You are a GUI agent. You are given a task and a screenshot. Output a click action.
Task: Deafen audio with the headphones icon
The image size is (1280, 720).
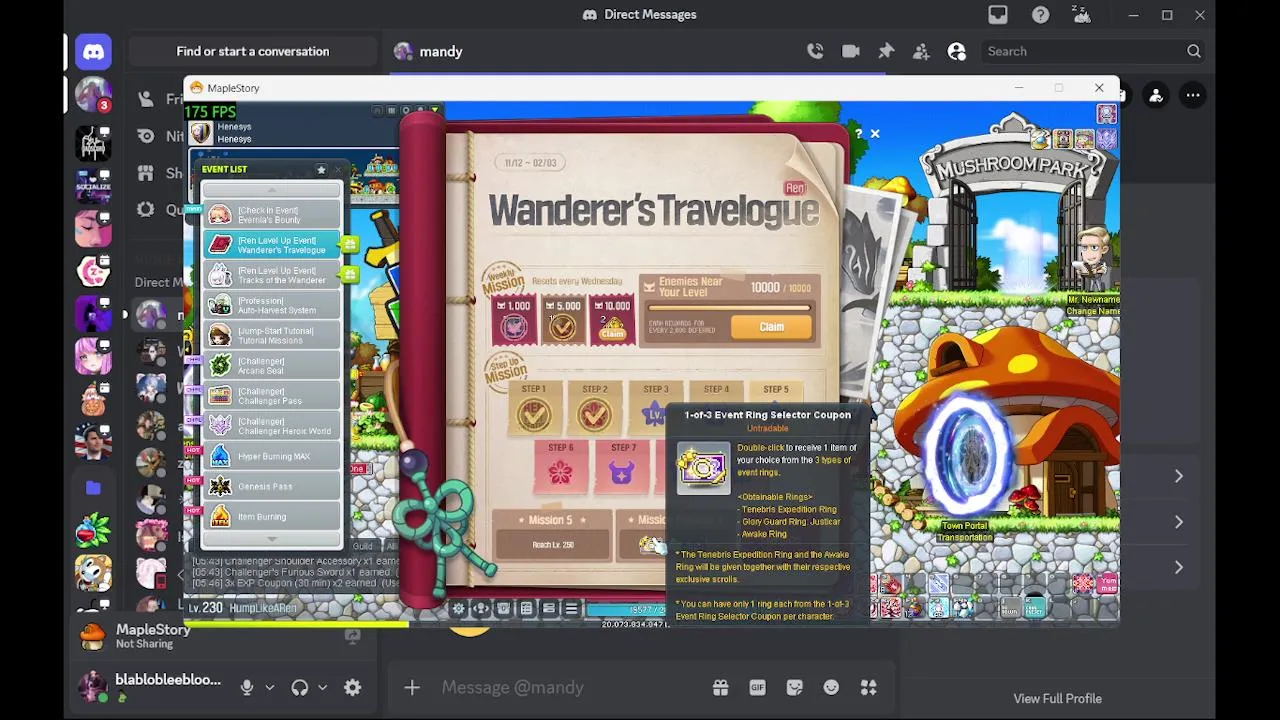coord(299,688)
